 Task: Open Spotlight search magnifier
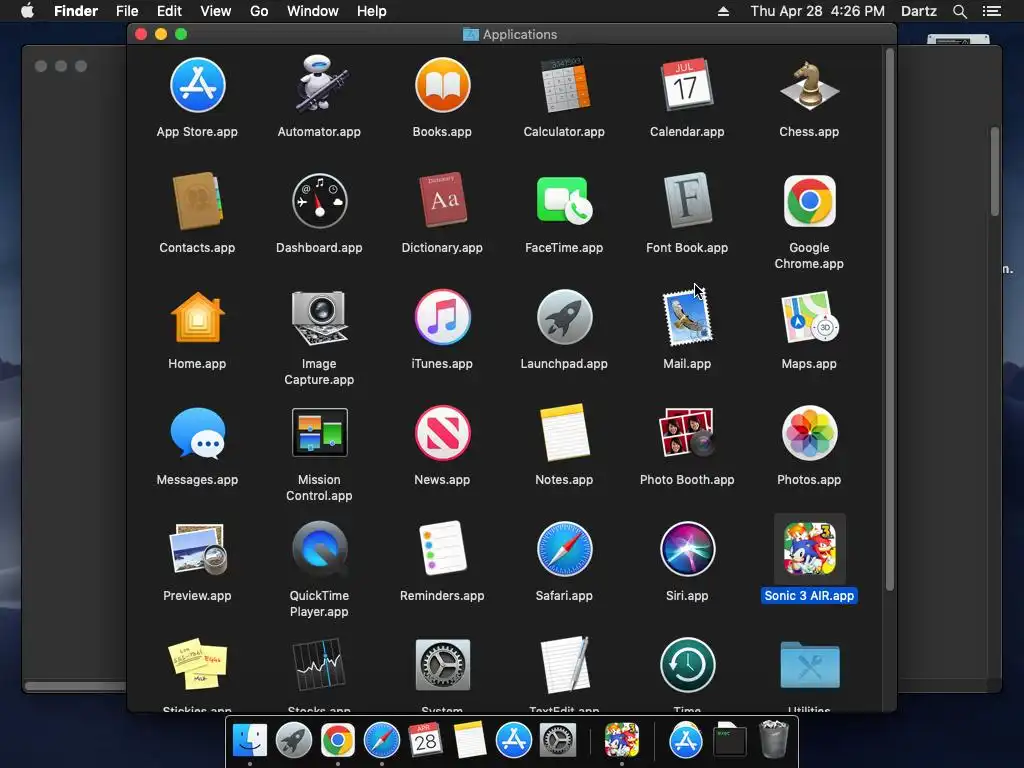[x=959, y=11]
